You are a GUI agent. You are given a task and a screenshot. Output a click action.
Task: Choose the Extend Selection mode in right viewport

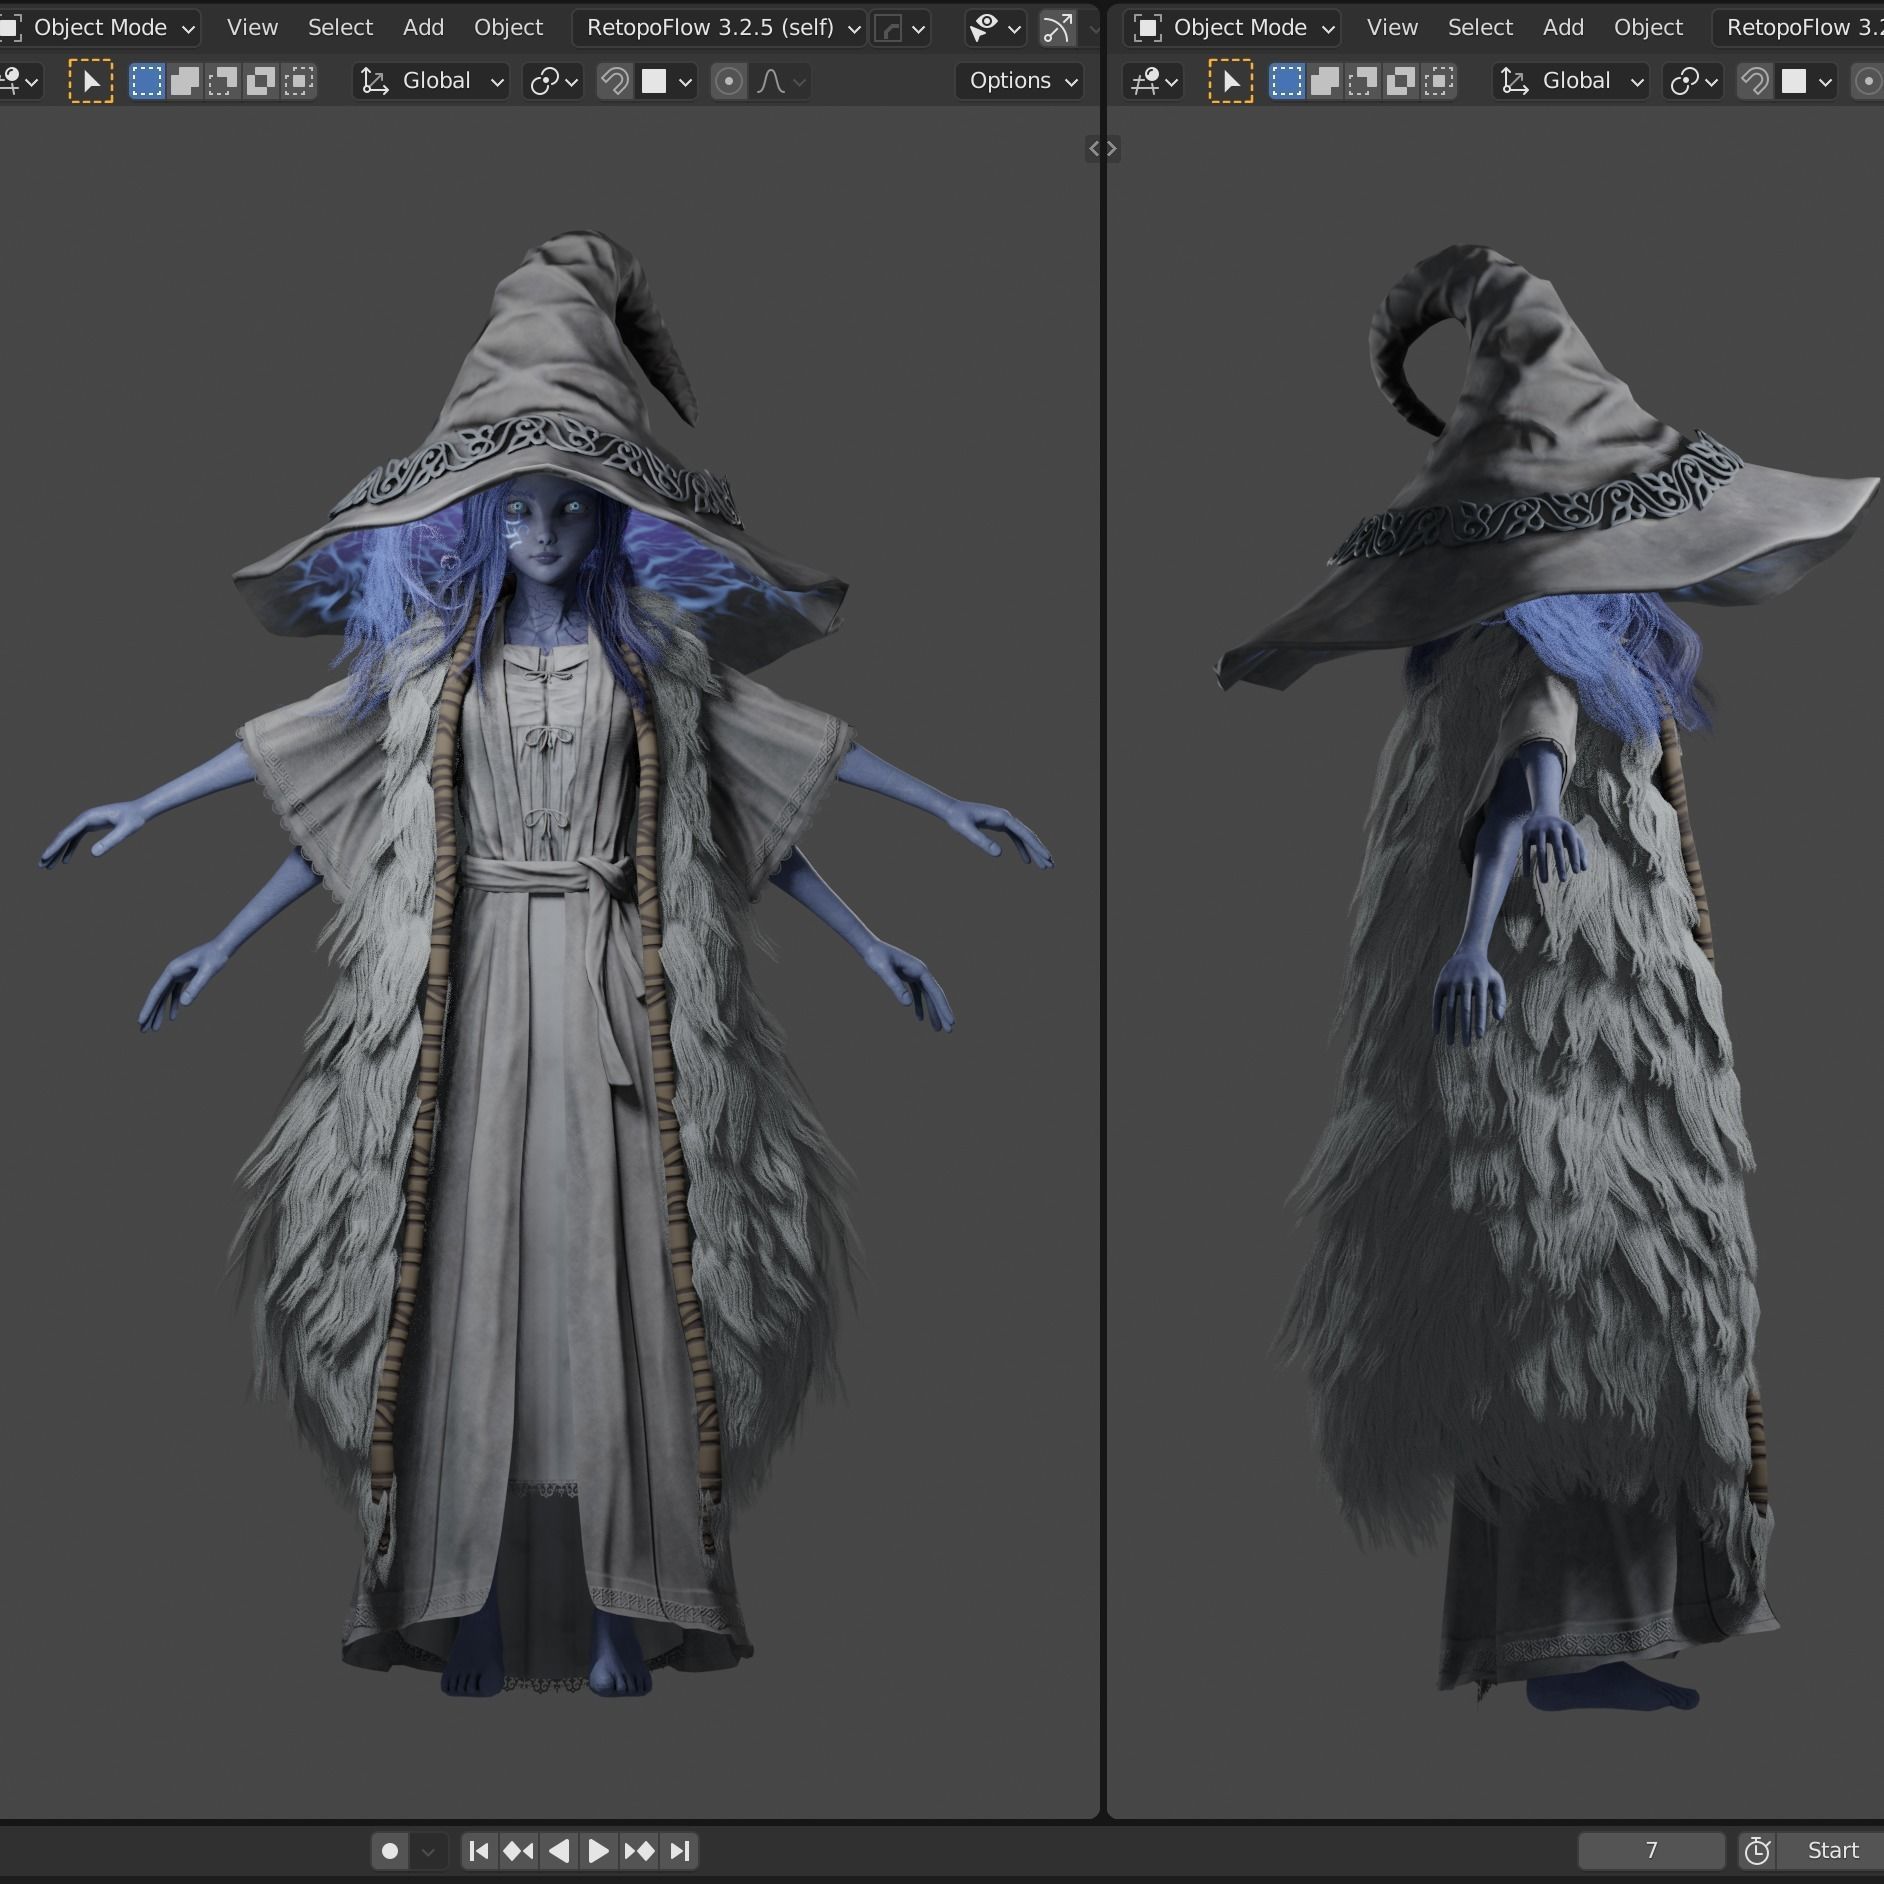click(1325, 81)
